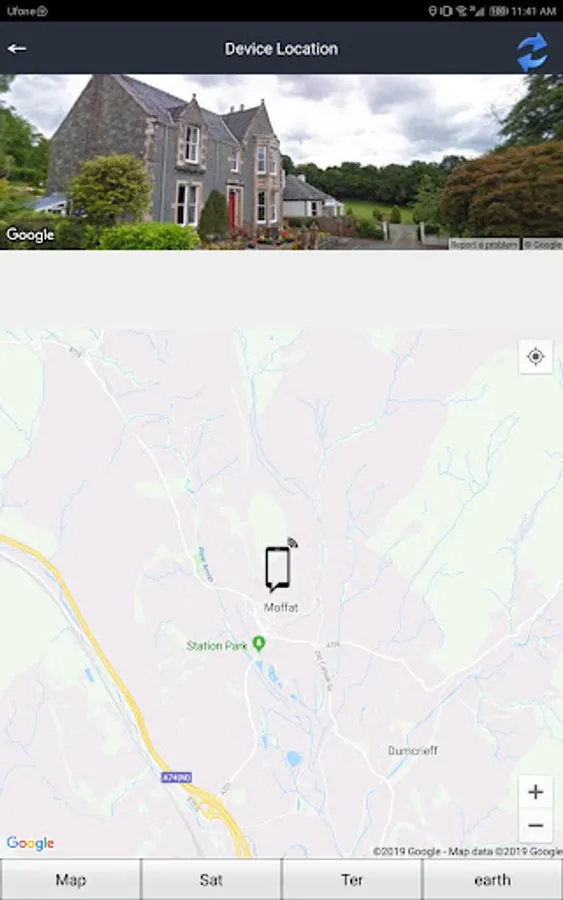Select the Ter terrain view tab
Image resolution: width=563 pixels, height=900 pixels.
(x=352, y=879)
